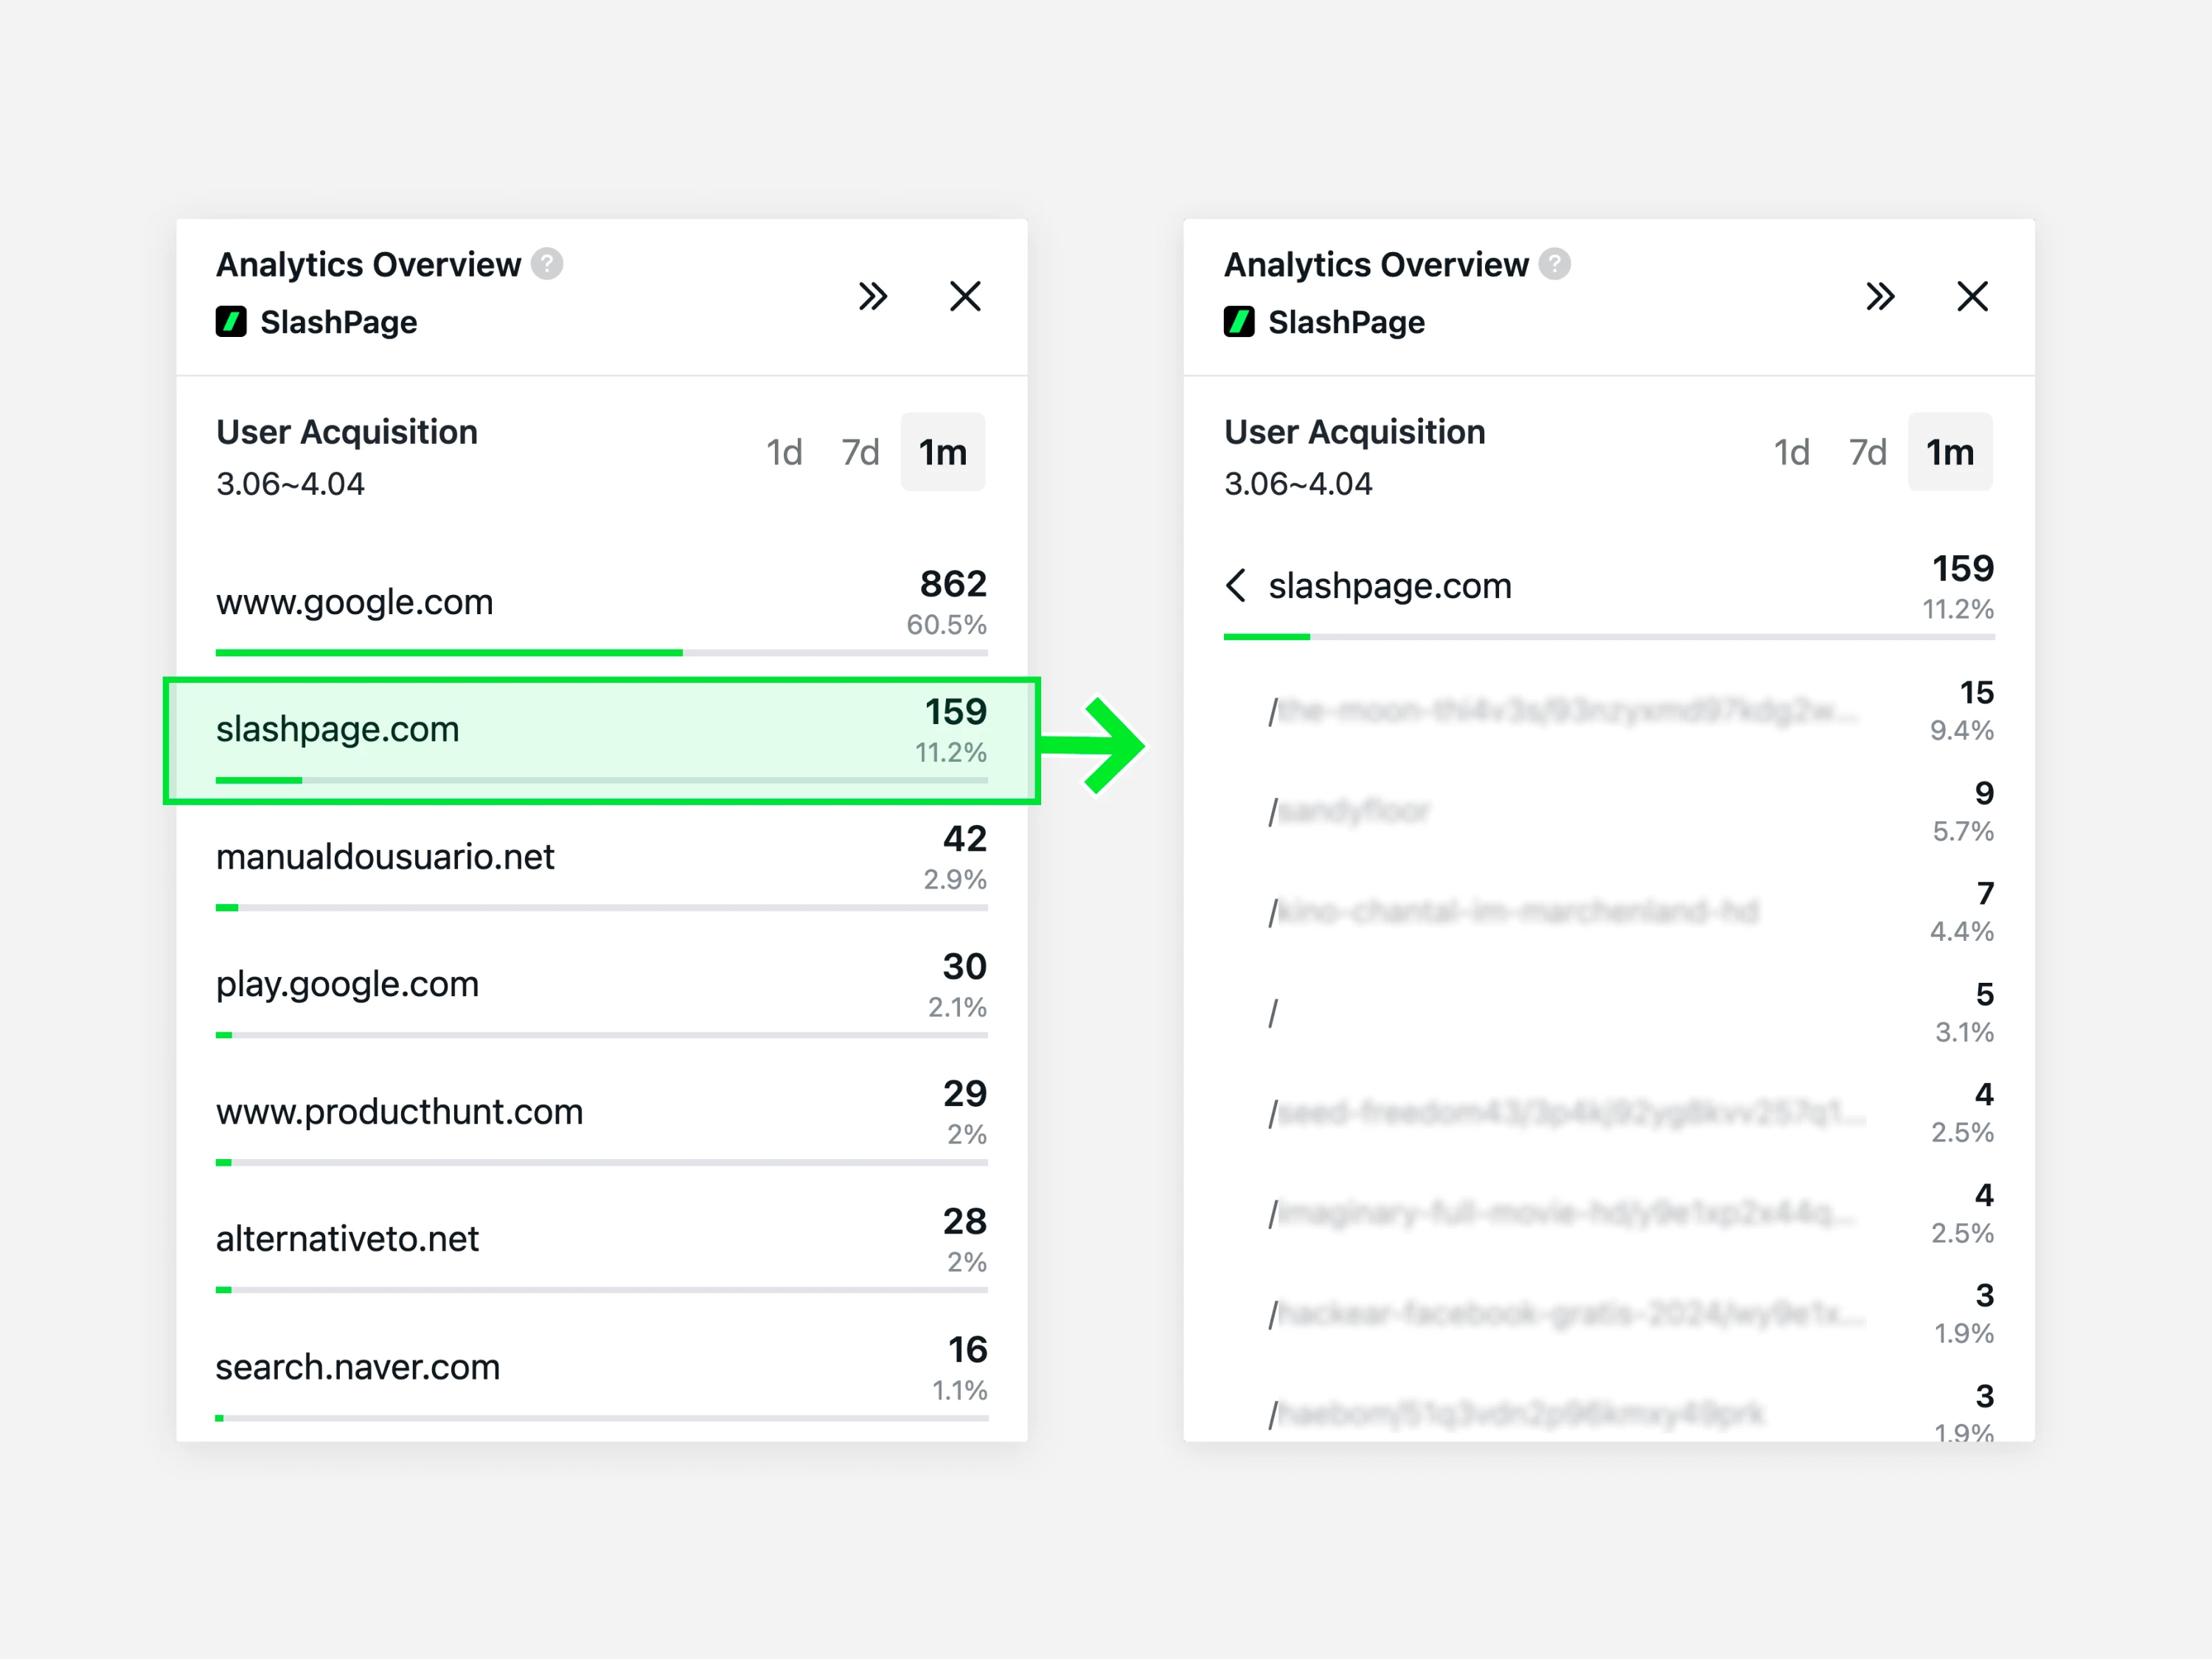Select 1m range in right panel
Image resolution: width=2212 pixels, height=1659 pixels.
pos(1950,452)
